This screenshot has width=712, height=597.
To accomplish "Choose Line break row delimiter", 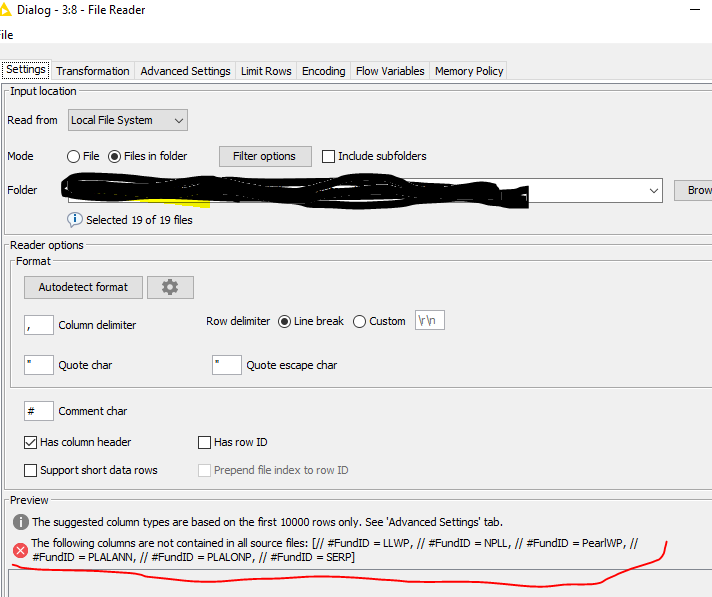I will pyautogui.click(x=284, y=321).
